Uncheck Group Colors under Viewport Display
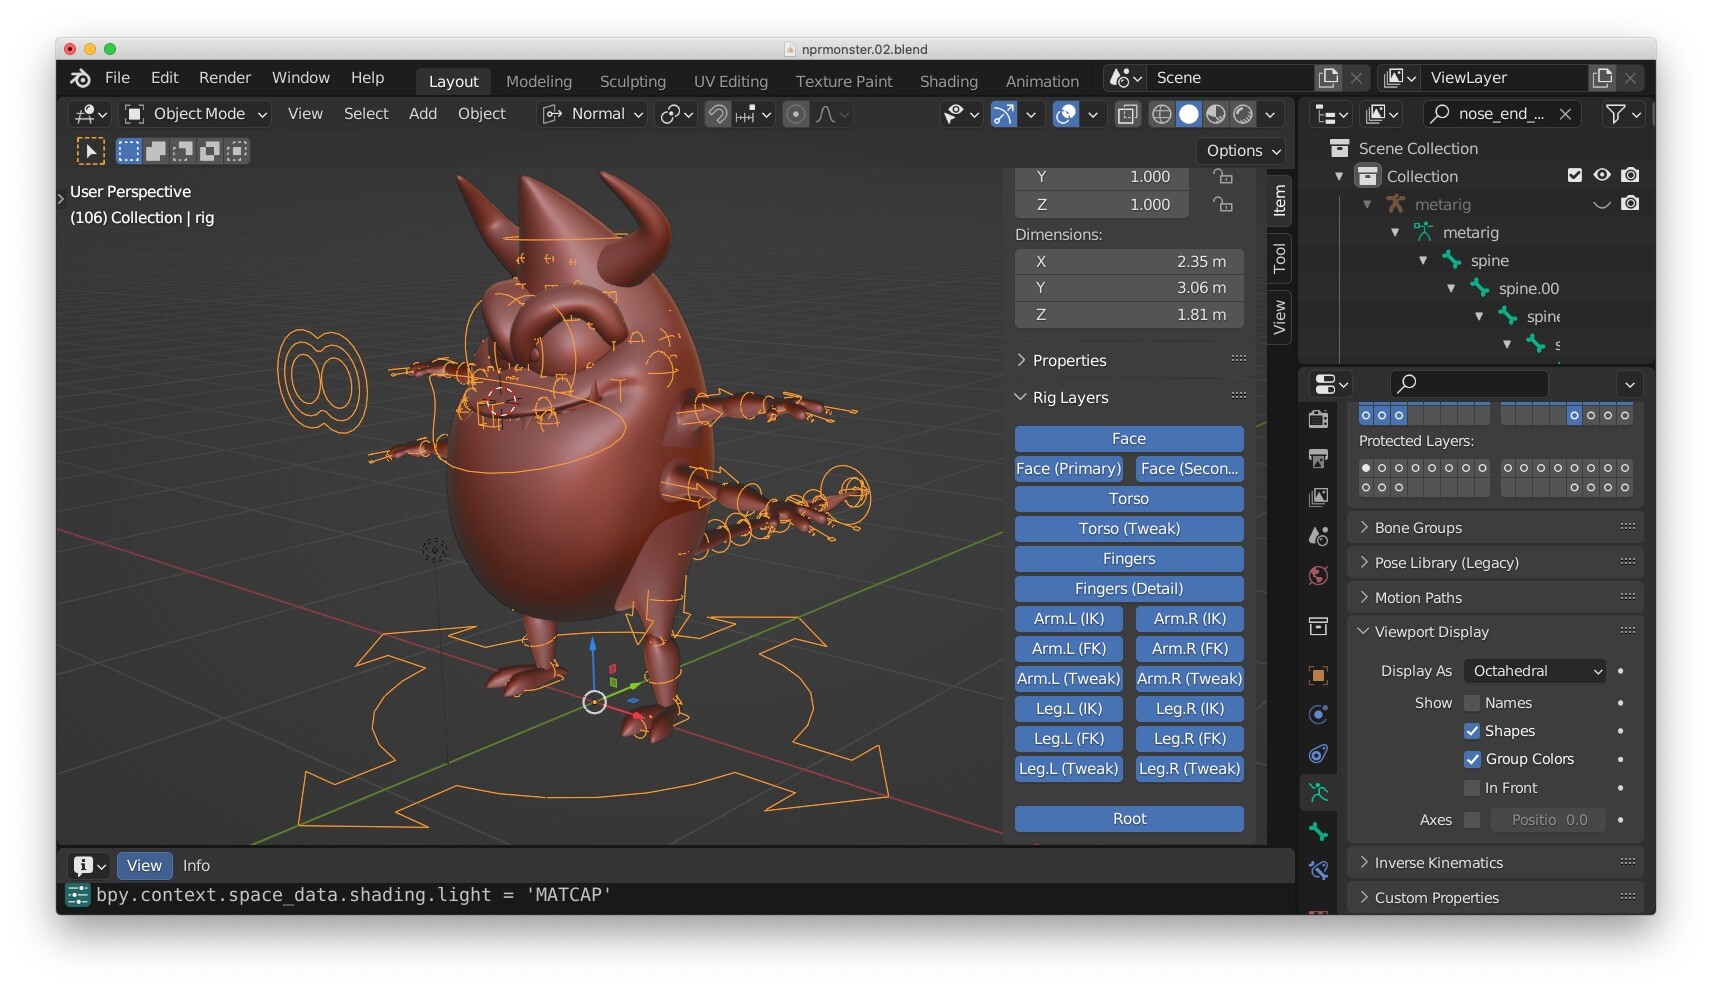Screen dimensions: 1712x989 click(1471, 759)
